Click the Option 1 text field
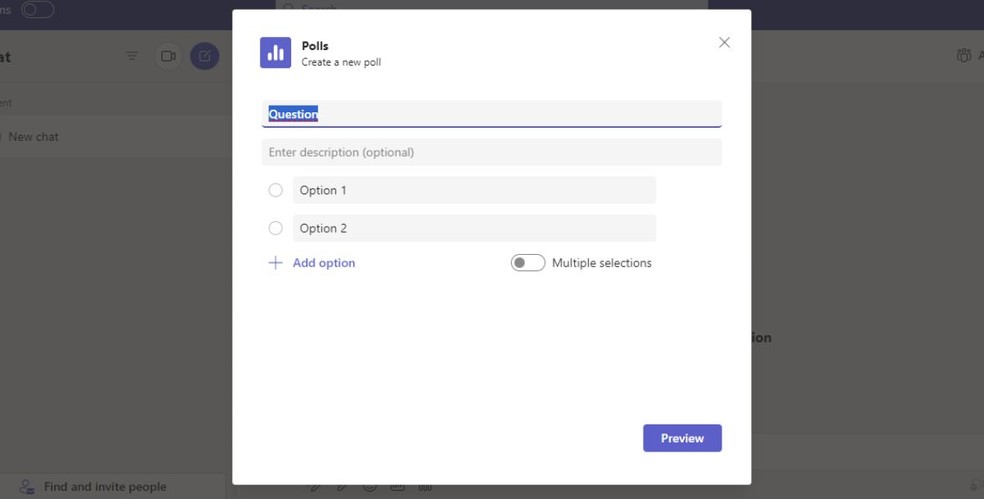This screenshot has height=499, width=984. pos(474,190)
